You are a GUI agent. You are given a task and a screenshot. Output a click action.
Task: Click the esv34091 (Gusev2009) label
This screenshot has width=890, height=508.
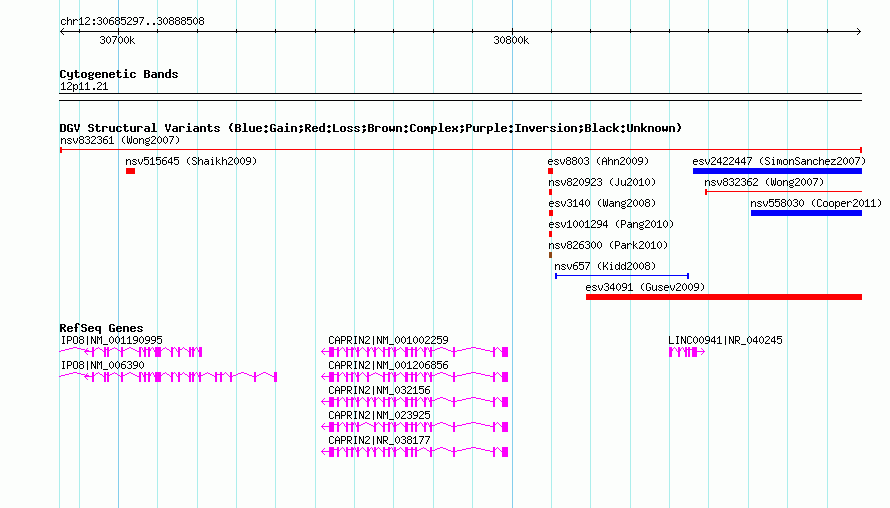point(645,287)
